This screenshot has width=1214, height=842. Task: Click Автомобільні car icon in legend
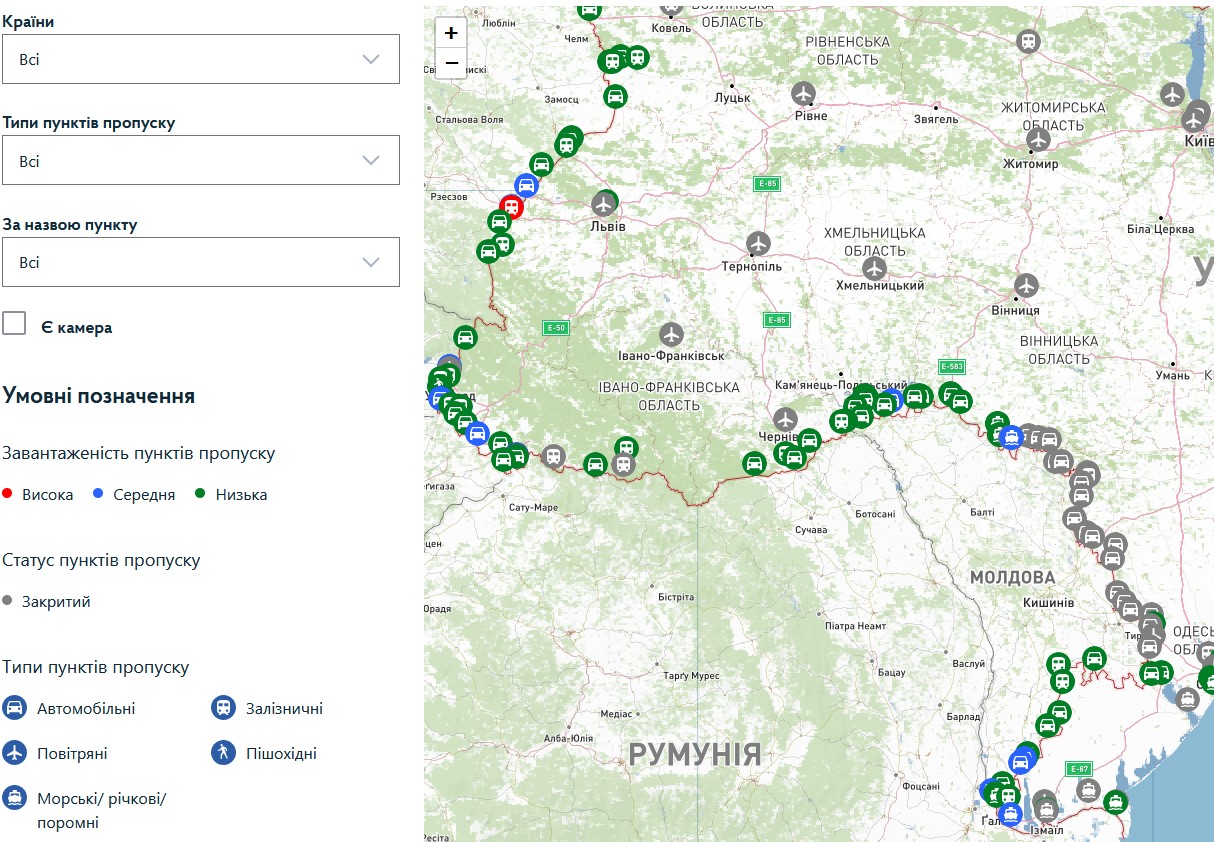[14, 708]
